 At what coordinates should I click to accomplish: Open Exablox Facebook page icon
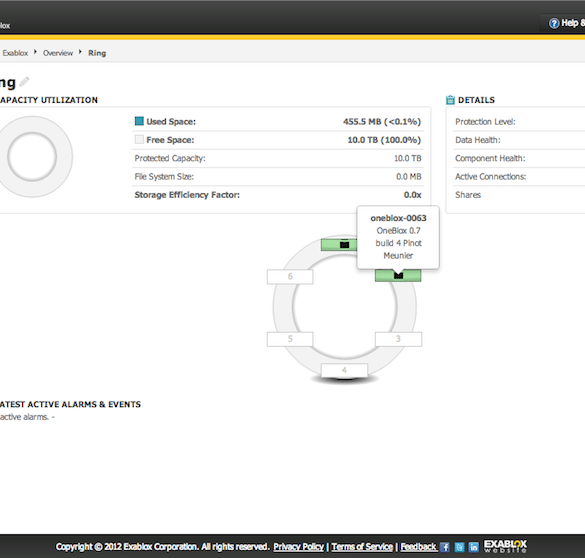point(445,547)
